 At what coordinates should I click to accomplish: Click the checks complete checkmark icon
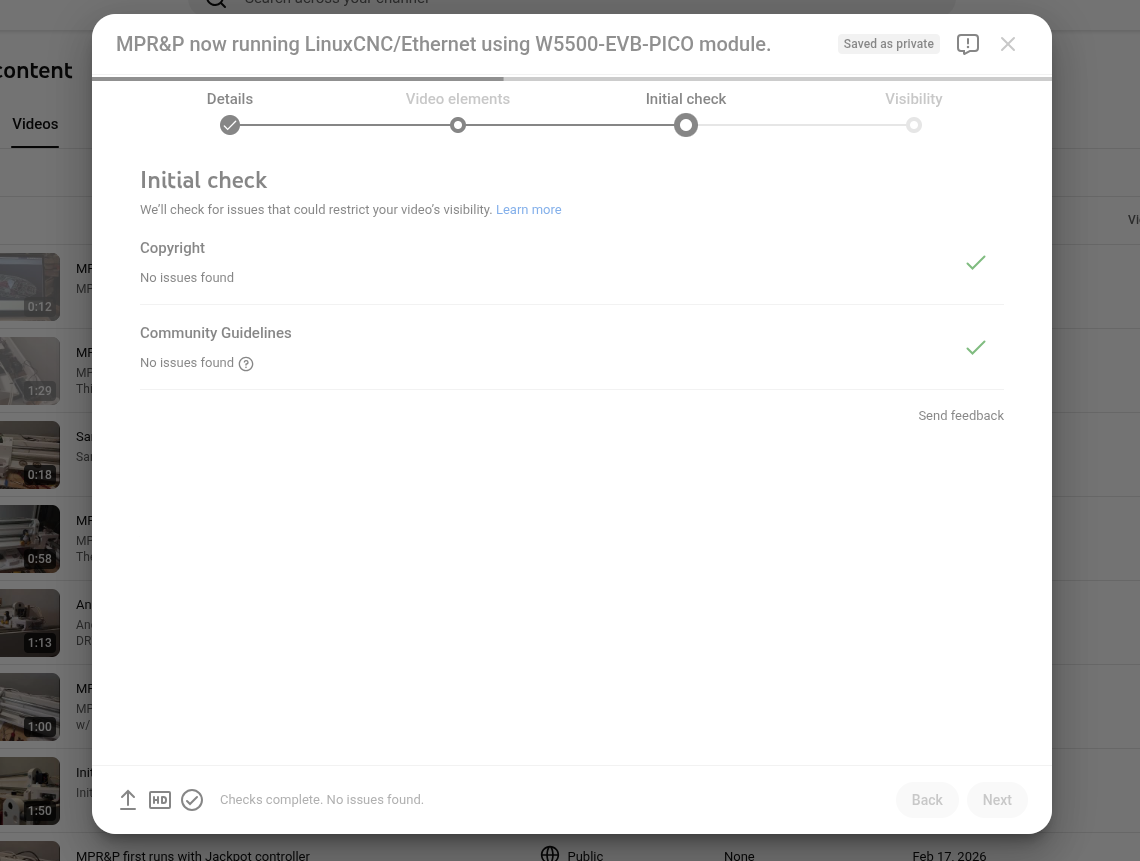click(192, 800)
